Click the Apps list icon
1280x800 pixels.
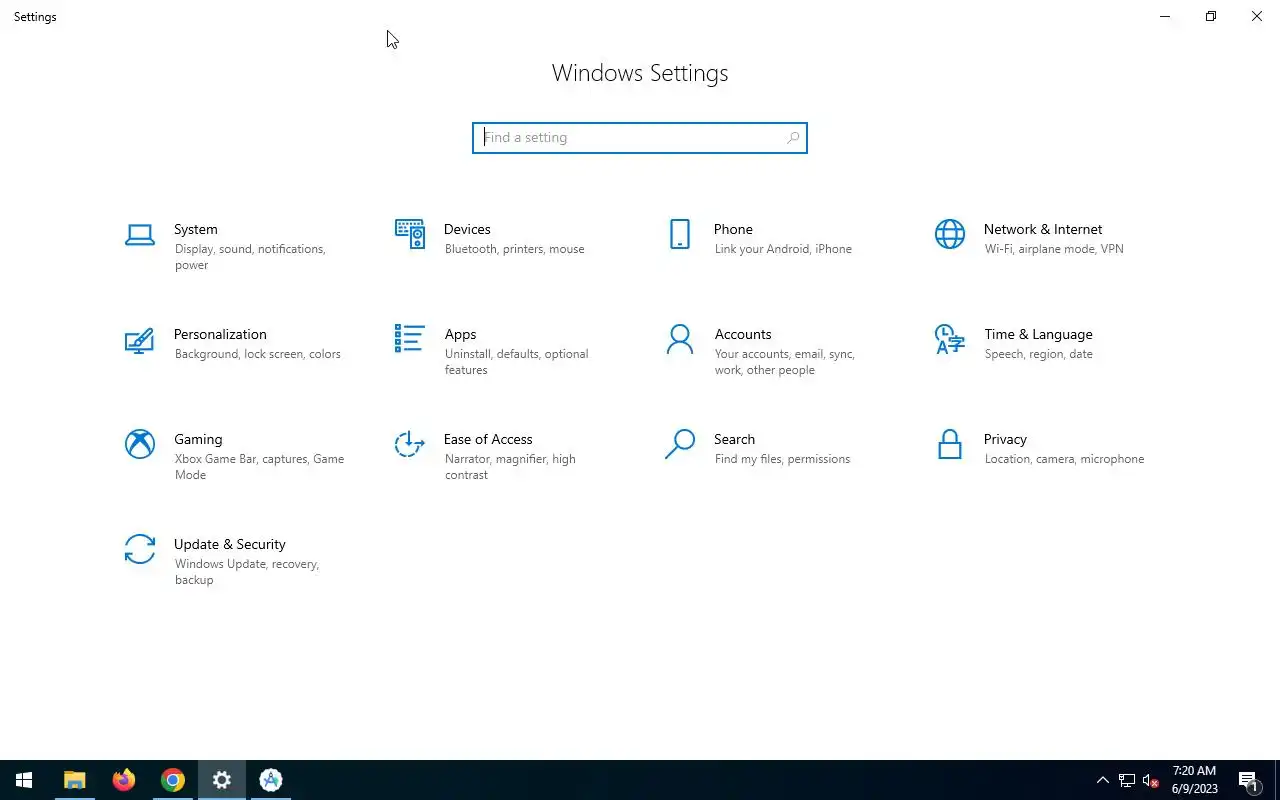click(x=410, y=339)
